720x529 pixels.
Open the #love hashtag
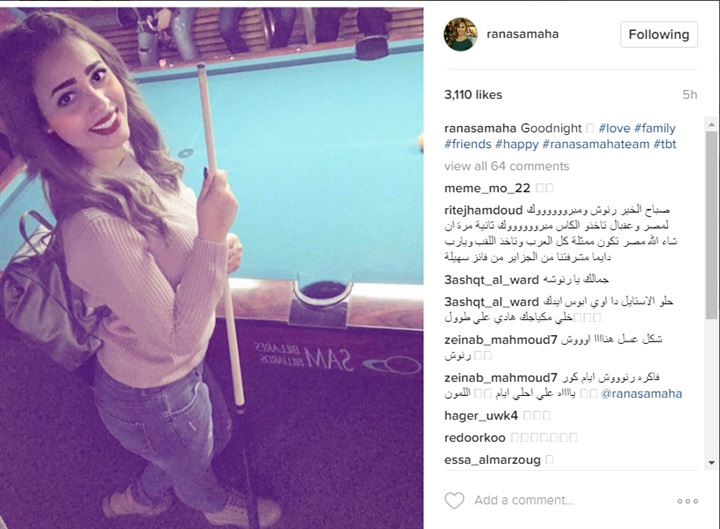[614, 128]
